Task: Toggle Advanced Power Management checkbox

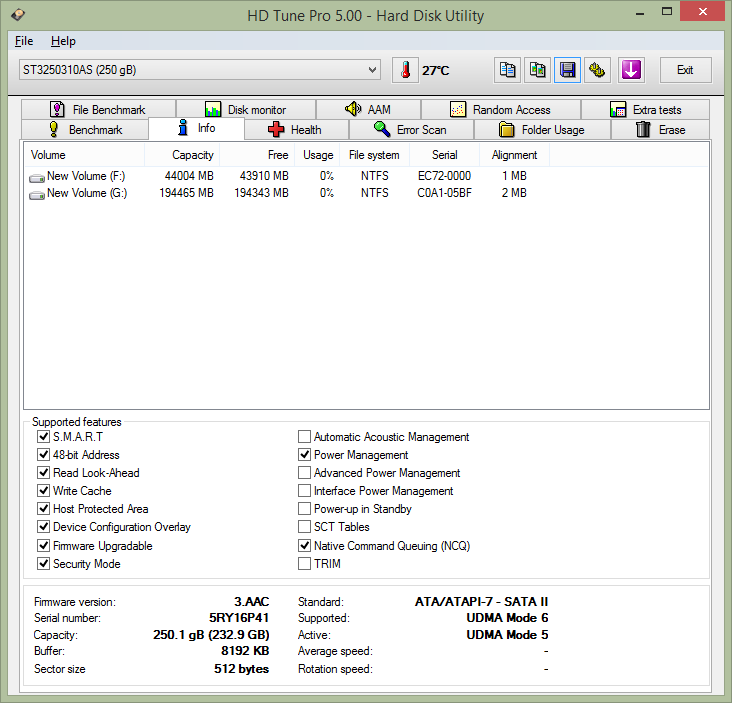Action: coord(304,472)
